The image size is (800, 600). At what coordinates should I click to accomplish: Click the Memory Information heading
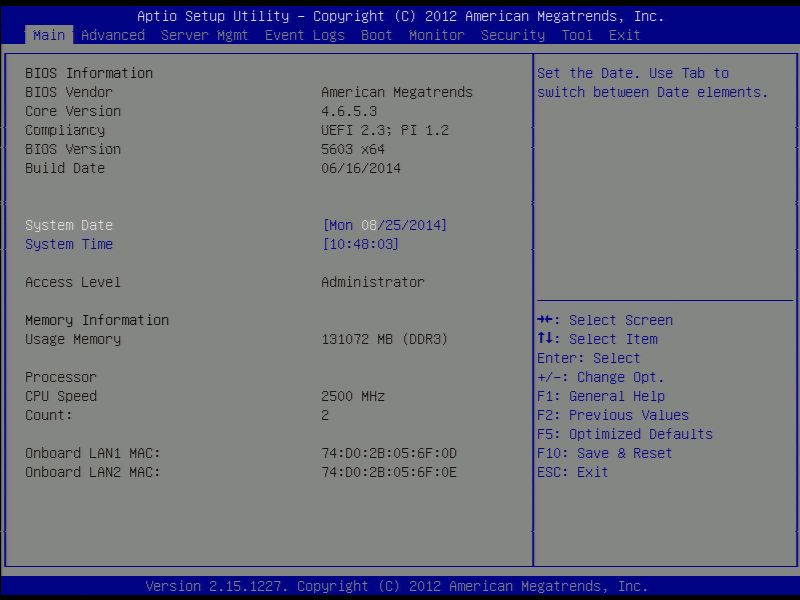[97, 320]
